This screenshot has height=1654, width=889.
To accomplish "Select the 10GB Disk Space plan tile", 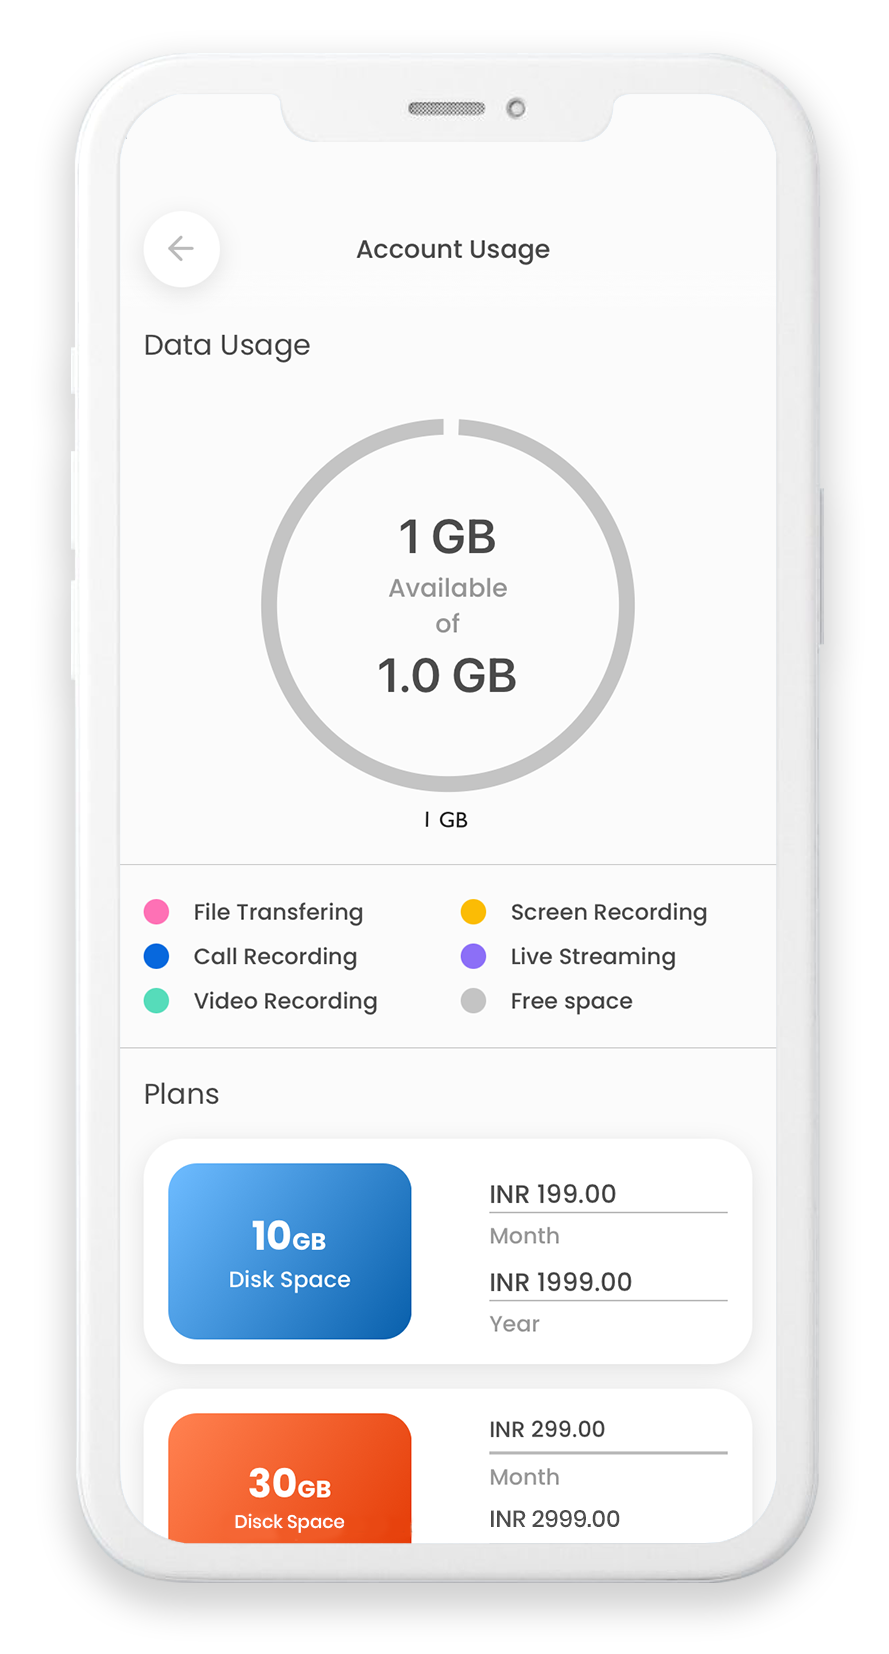I will tap(290, 1251).
